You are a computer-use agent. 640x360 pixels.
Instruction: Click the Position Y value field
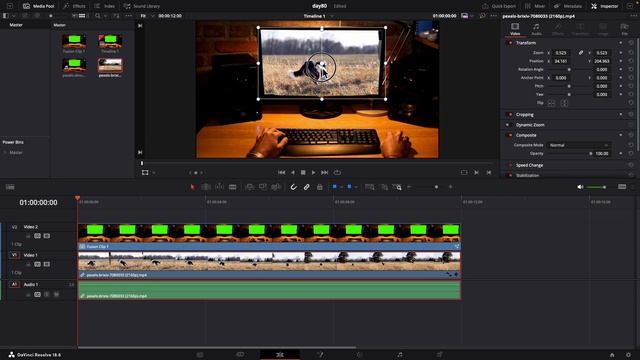pyautogui.click(x=602, y=61)
